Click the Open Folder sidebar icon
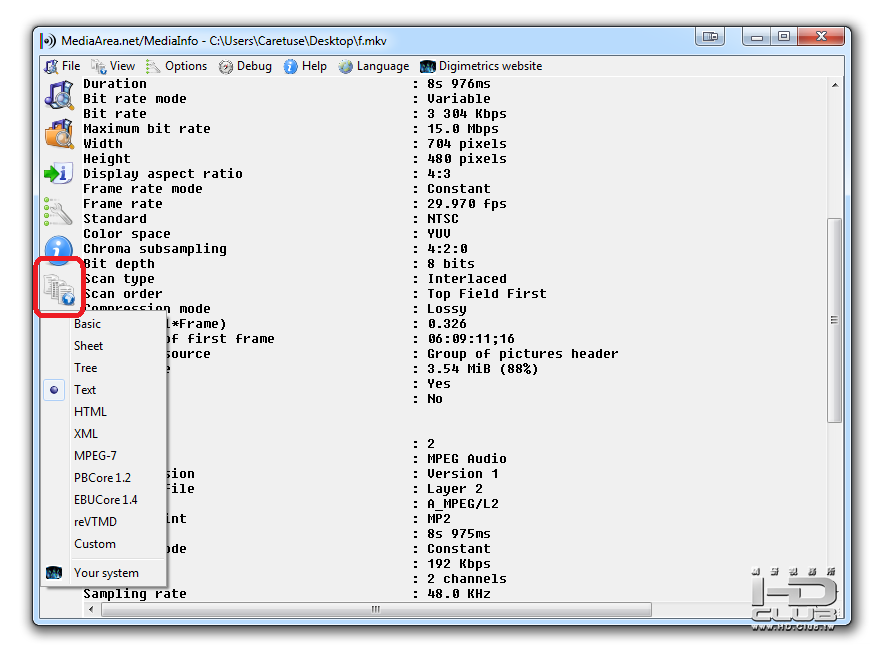888x652 pixels. coord(59,134)
